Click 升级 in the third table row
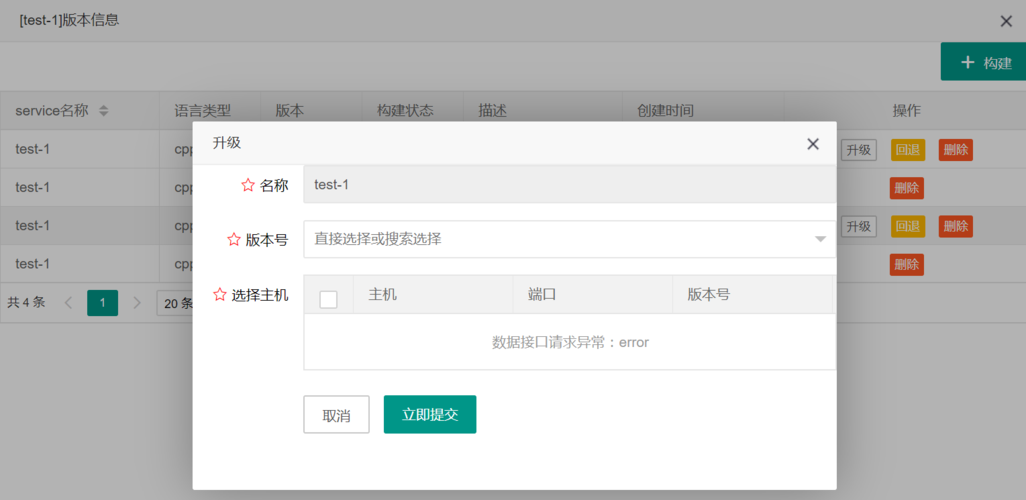The image size is (1026, 500). (858, 226)
